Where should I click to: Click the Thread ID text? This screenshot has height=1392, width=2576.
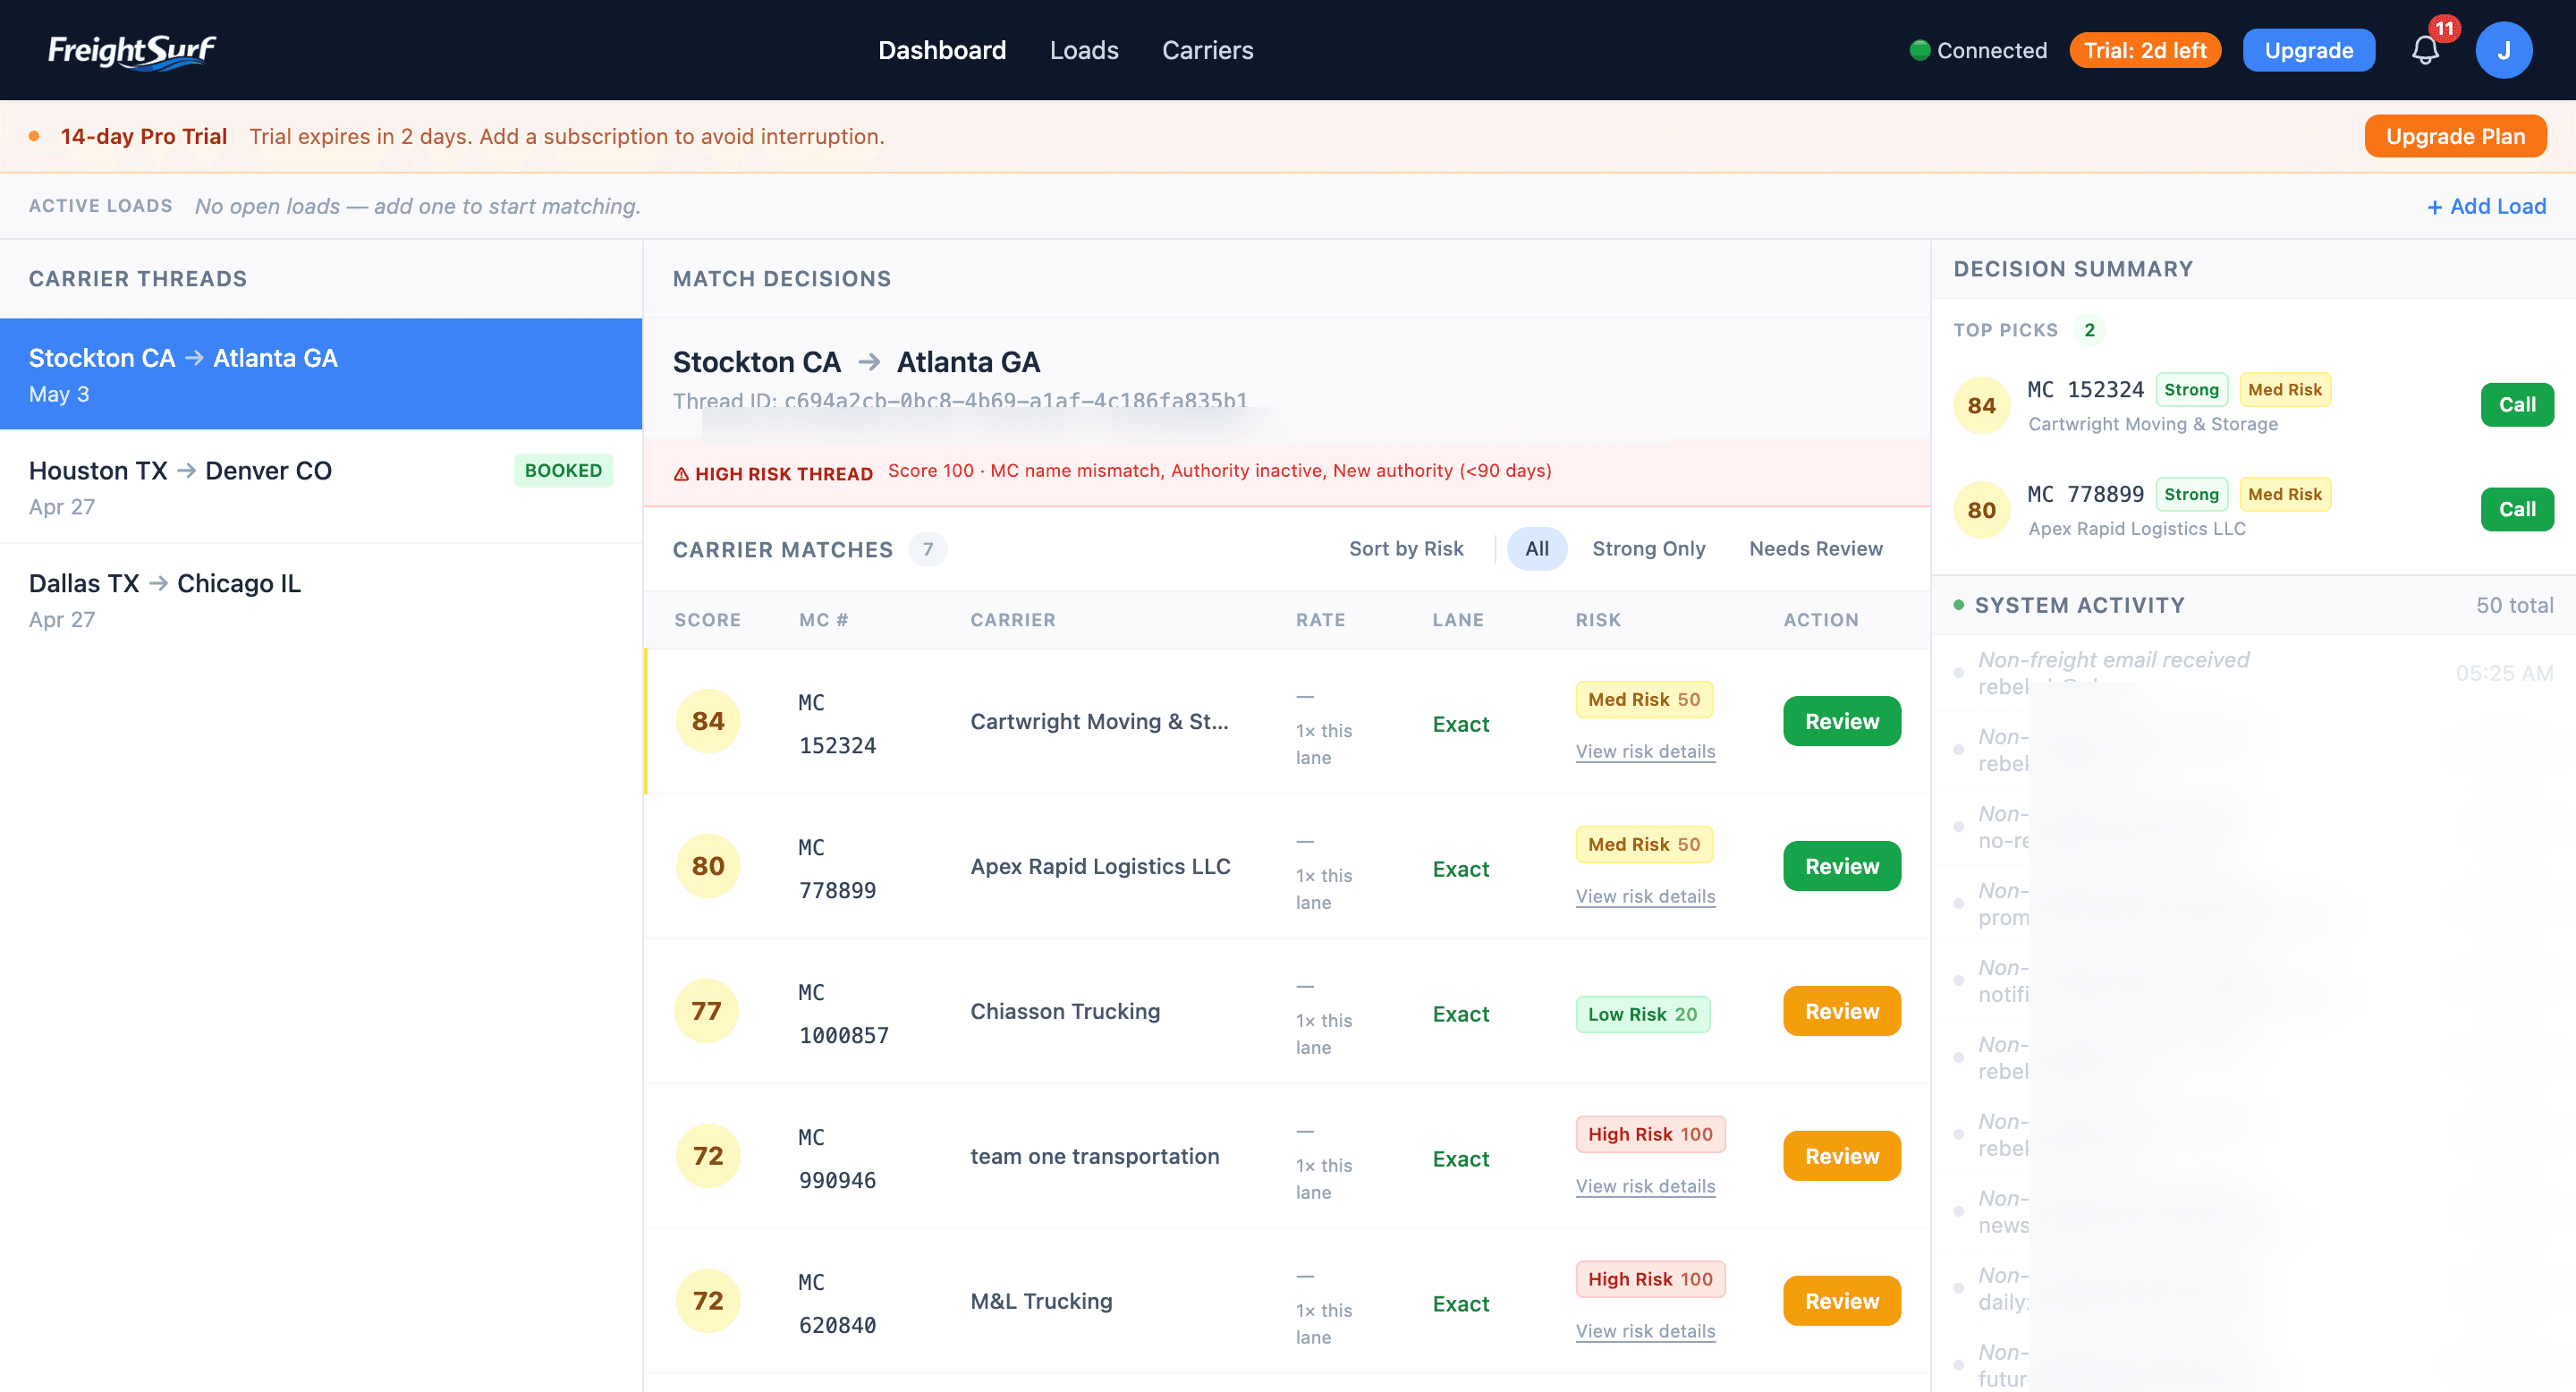click(x=959, y=401)
